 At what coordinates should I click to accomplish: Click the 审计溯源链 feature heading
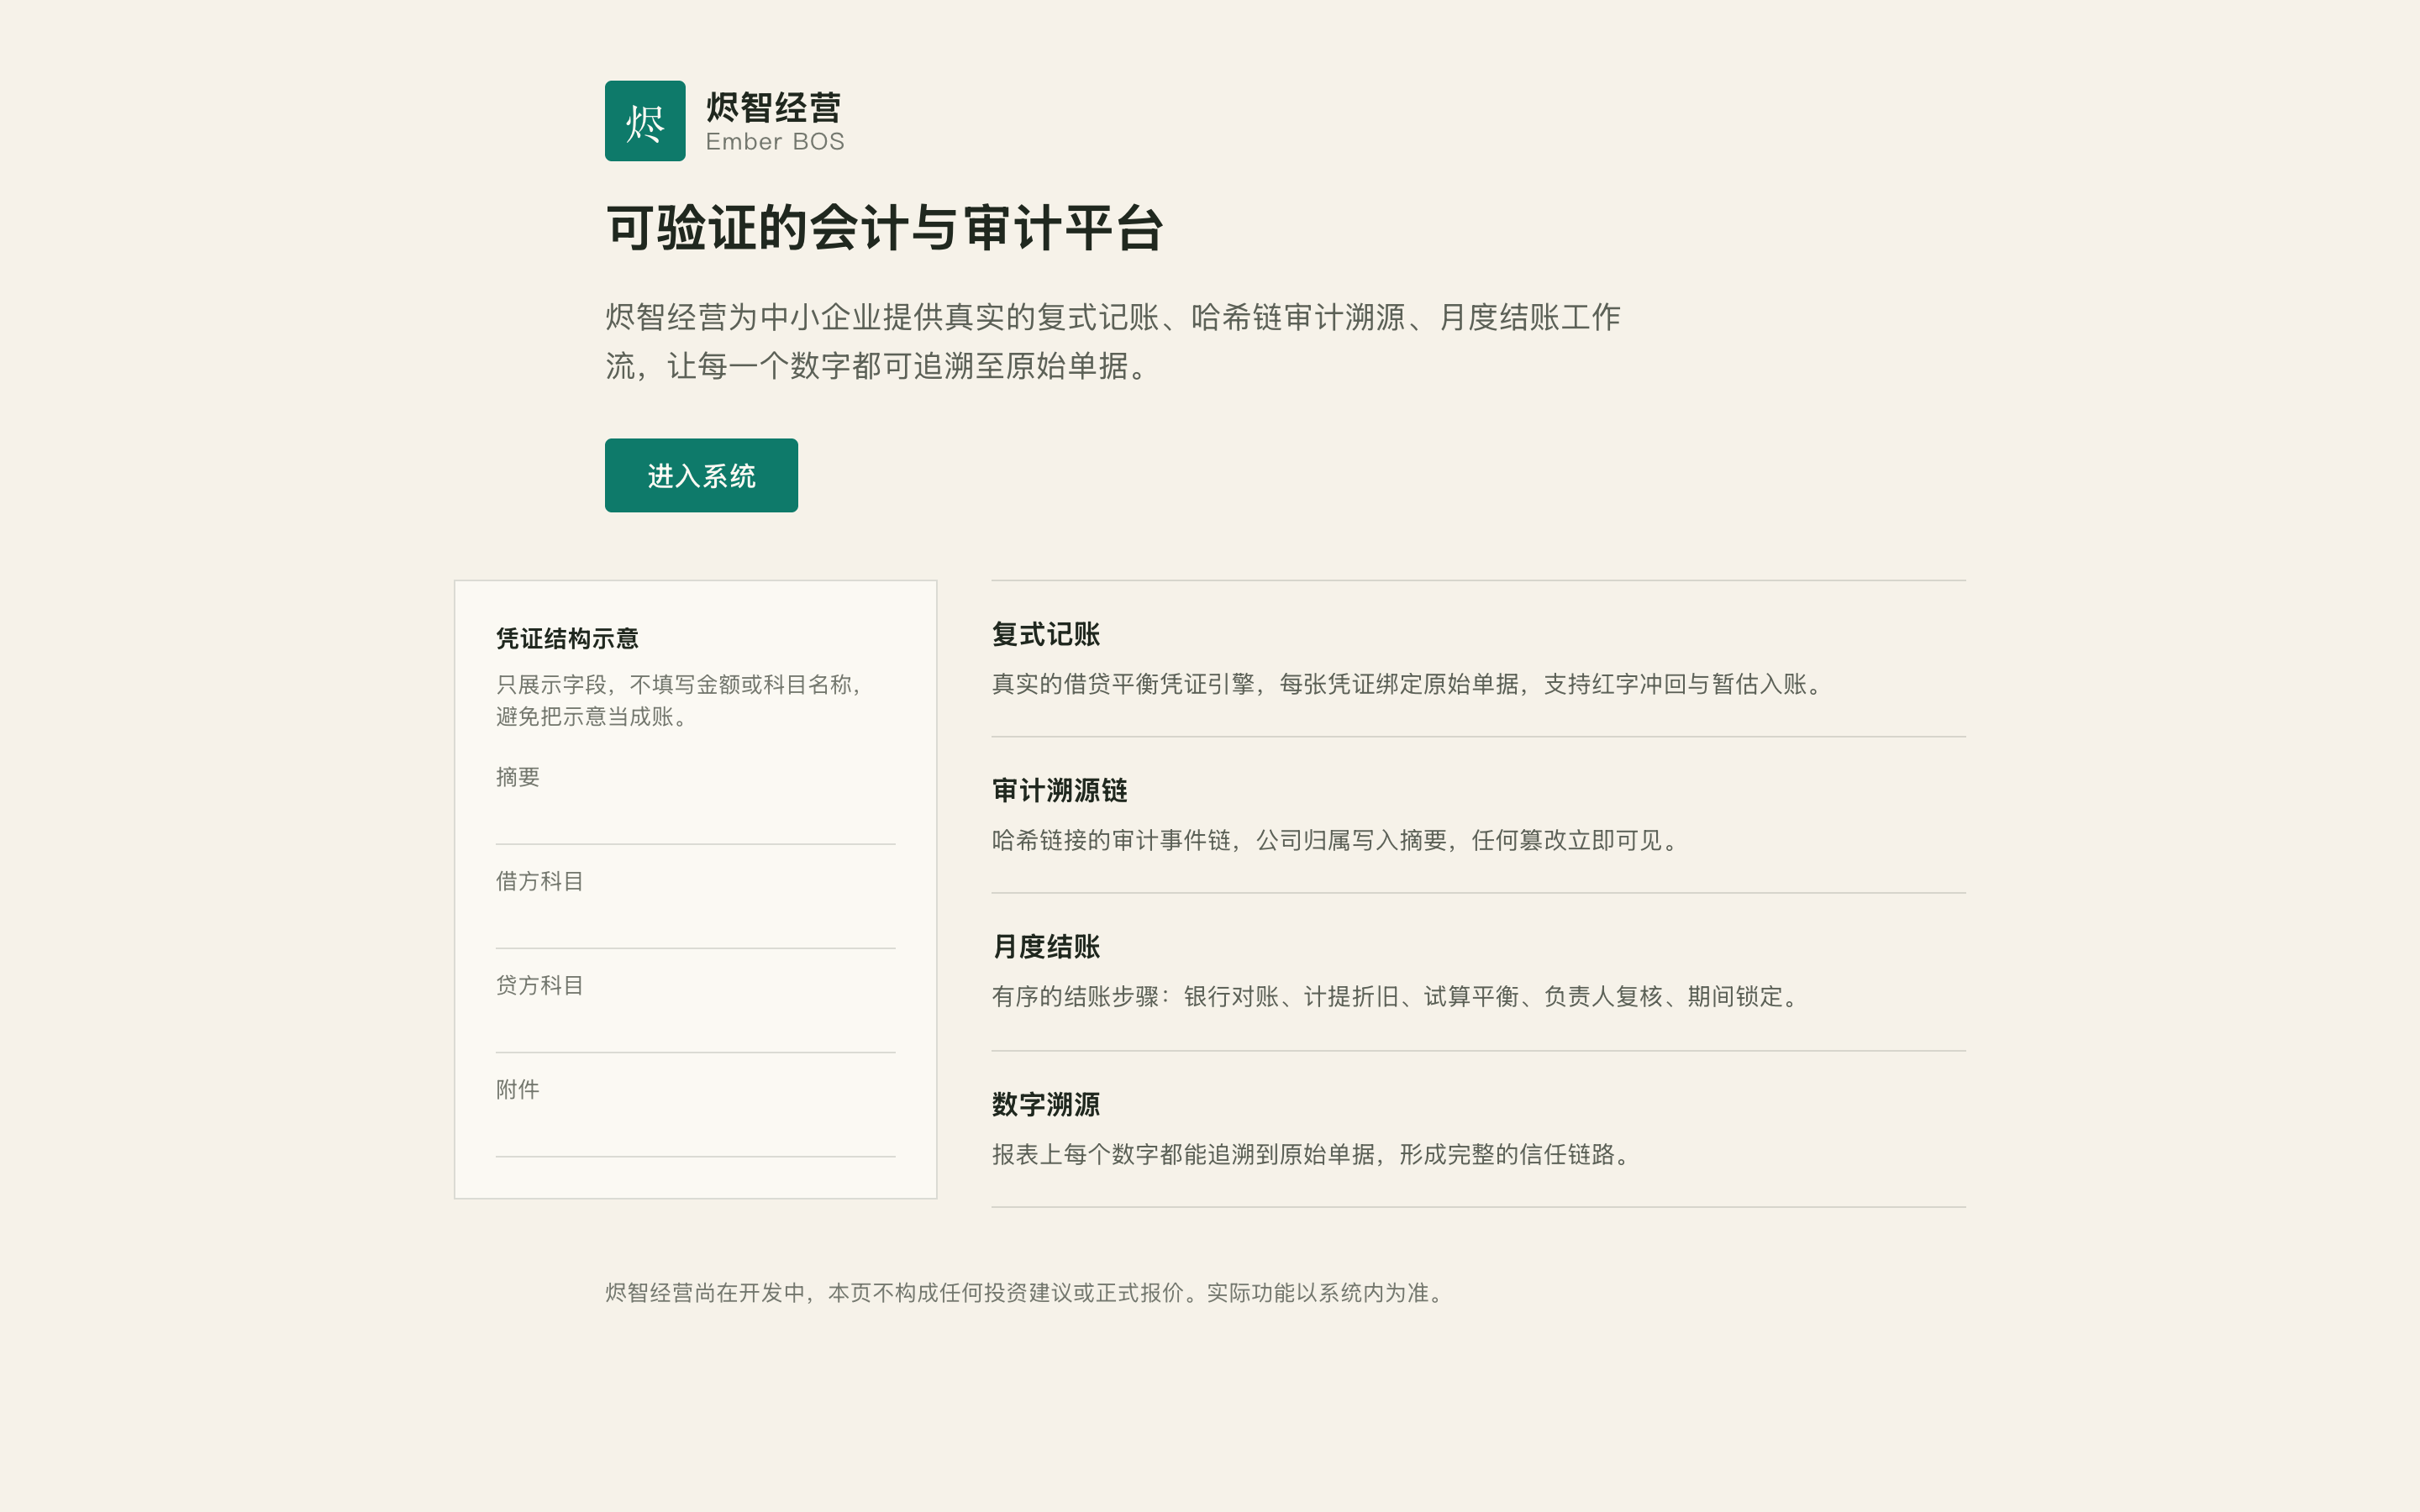coord(1060,790)
